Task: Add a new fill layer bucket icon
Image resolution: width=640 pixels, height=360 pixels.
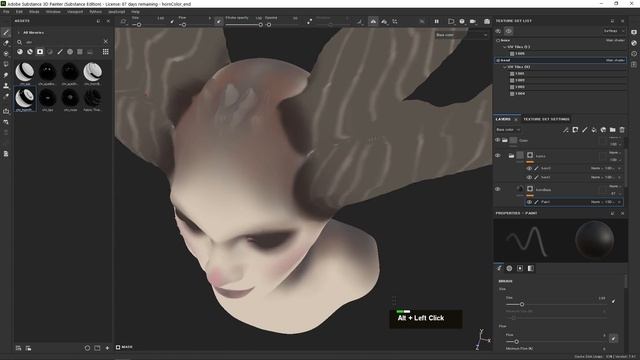Action: [x=594, y=130]
